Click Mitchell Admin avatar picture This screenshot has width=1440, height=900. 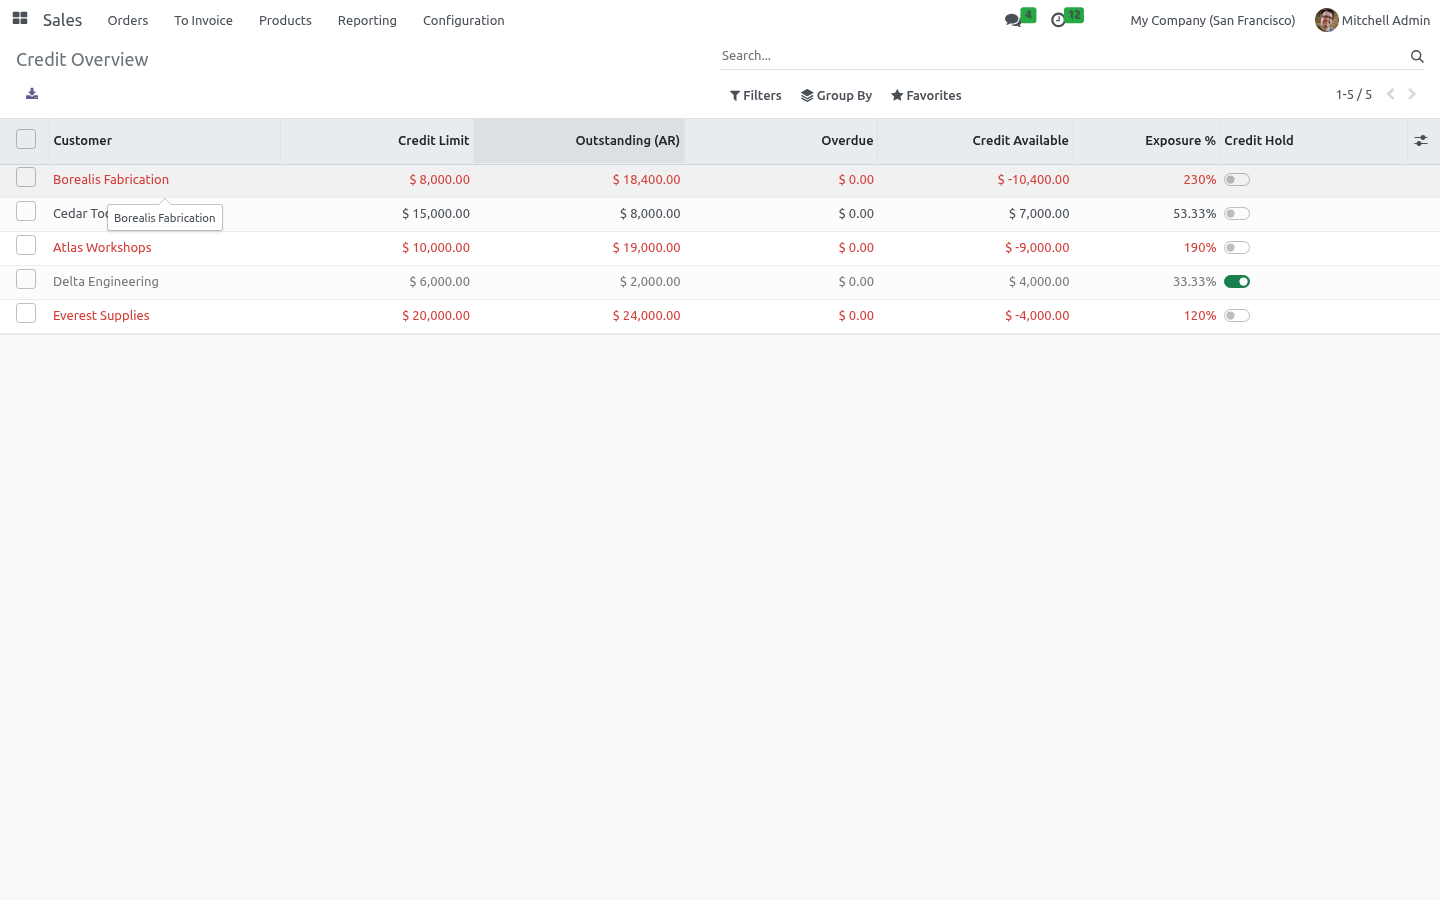[x=1327, y=20]
